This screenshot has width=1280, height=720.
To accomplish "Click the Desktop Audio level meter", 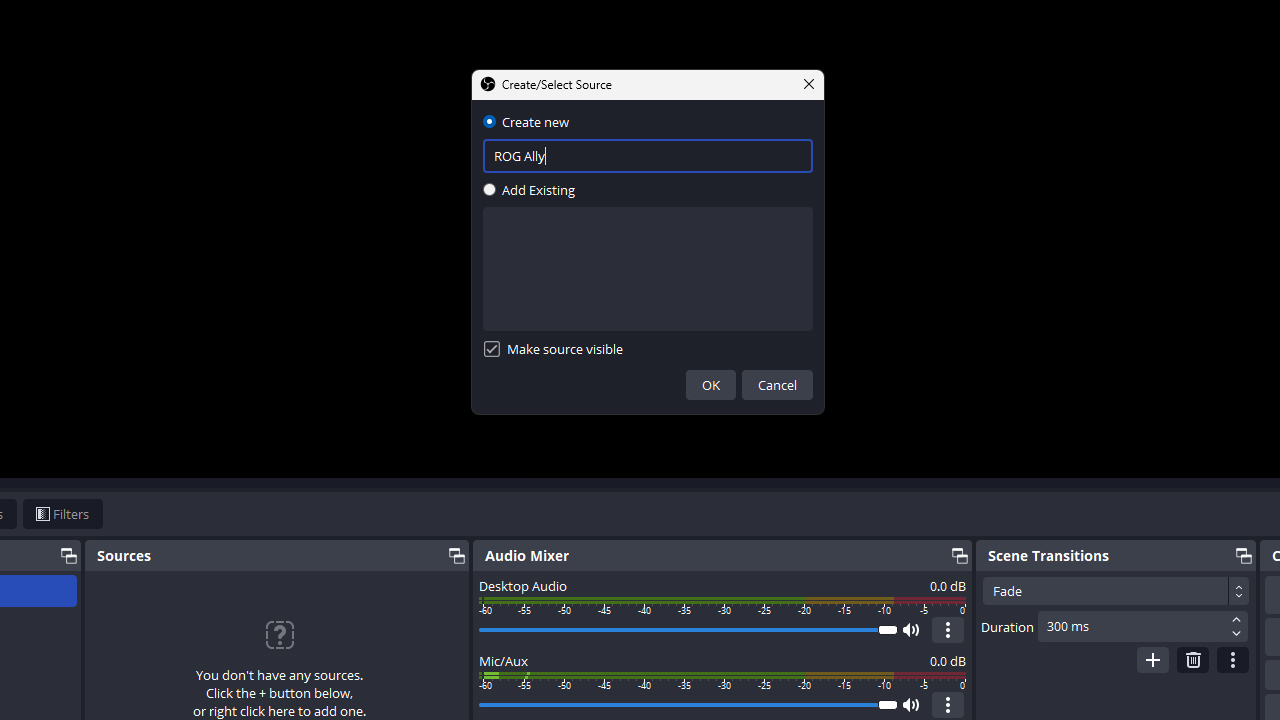I will (723, 602).
